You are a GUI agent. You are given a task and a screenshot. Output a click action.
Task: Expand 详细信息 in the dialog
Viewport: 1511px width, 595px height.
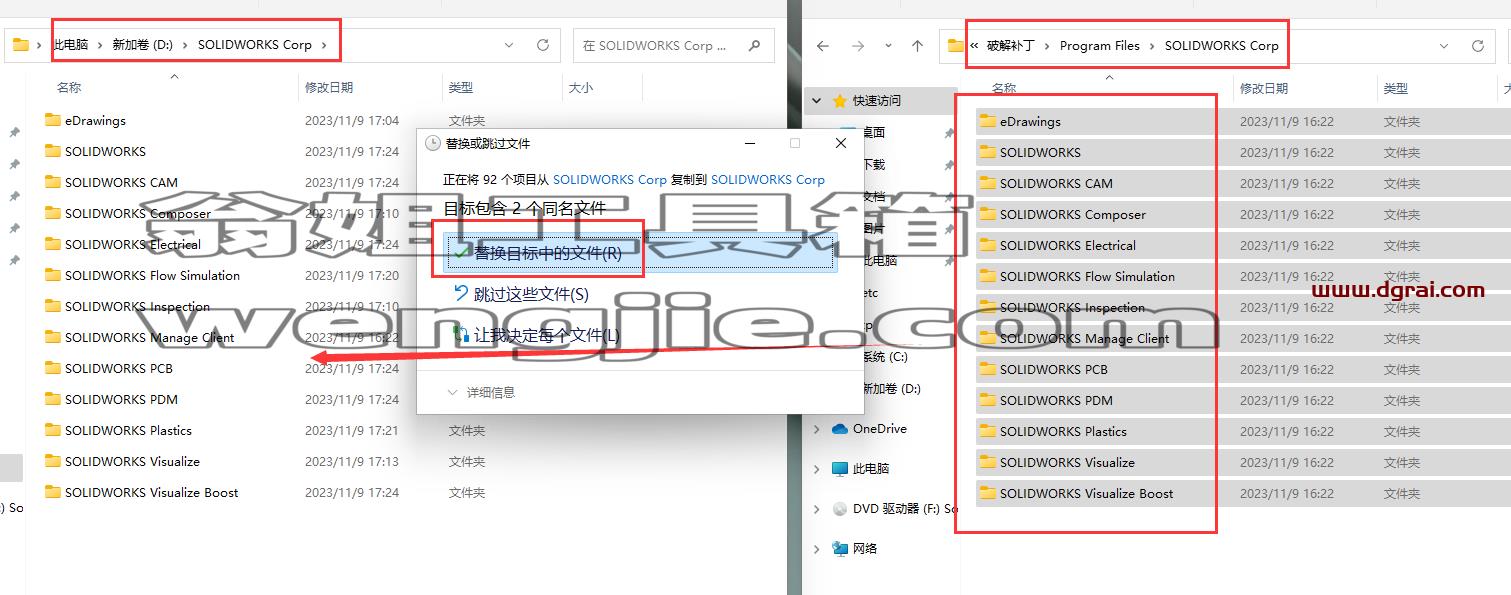coord(483,393)
